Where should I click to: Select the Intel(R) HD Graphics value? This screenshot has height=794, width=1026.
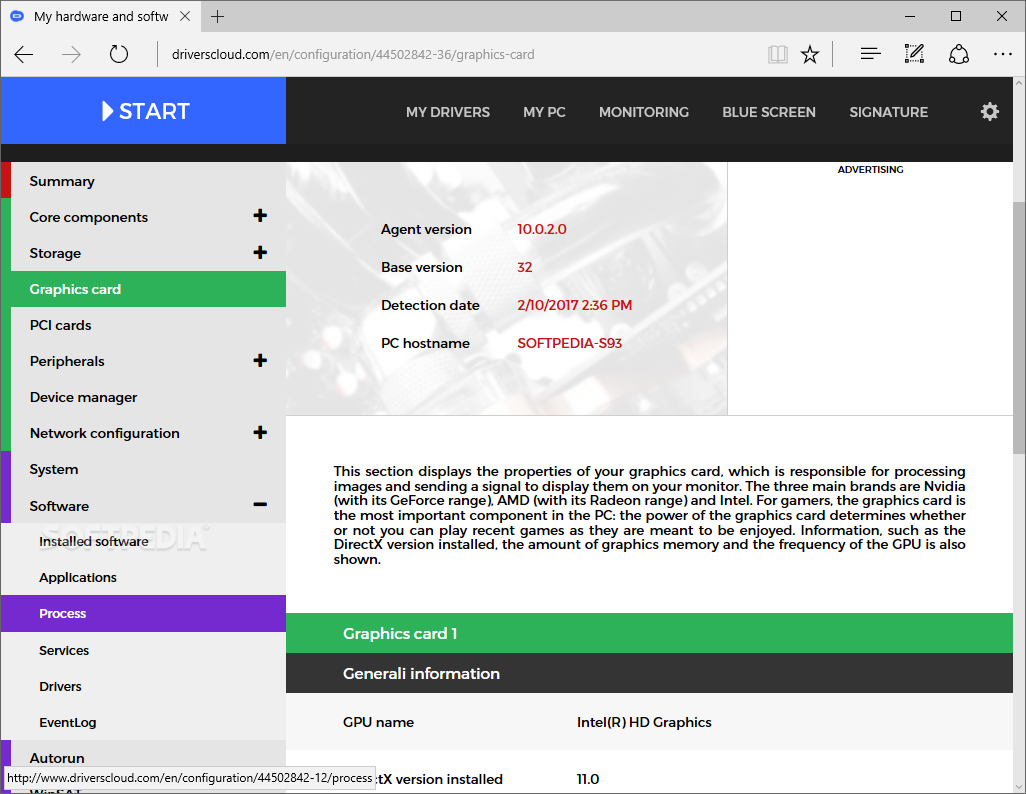[644, 722]
